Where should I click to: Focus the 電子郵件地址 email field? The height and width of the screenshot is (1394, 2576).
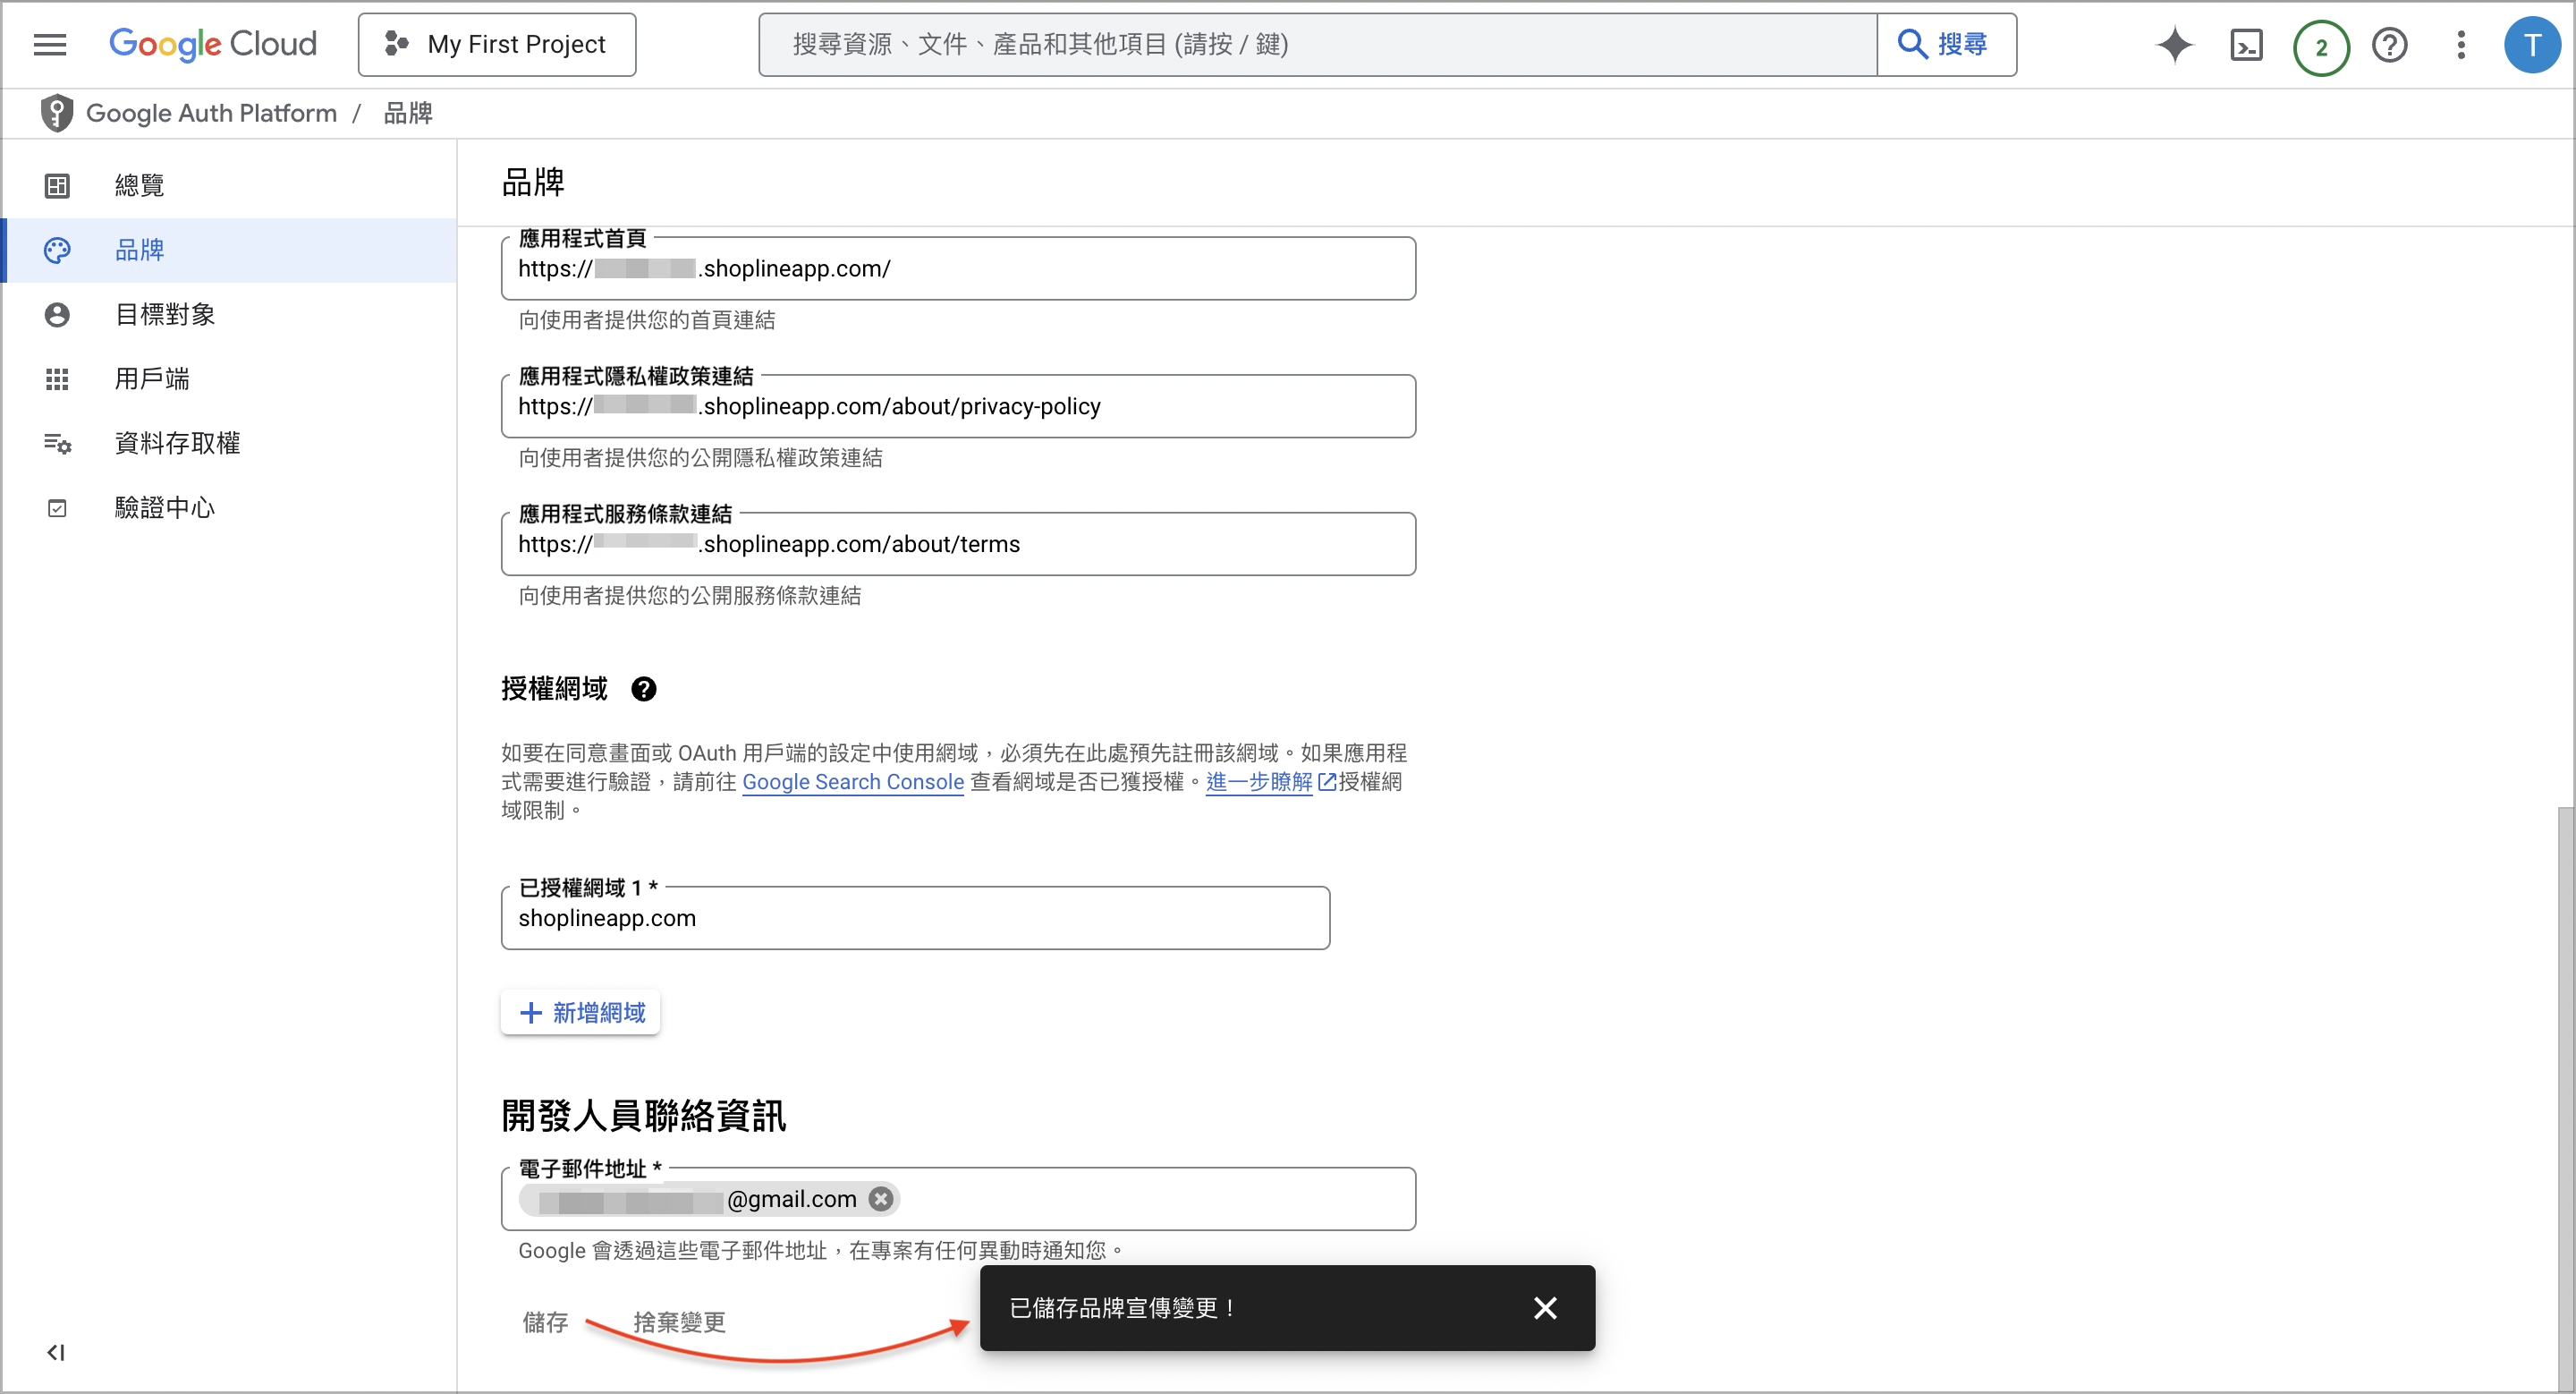pos(958,1198)
